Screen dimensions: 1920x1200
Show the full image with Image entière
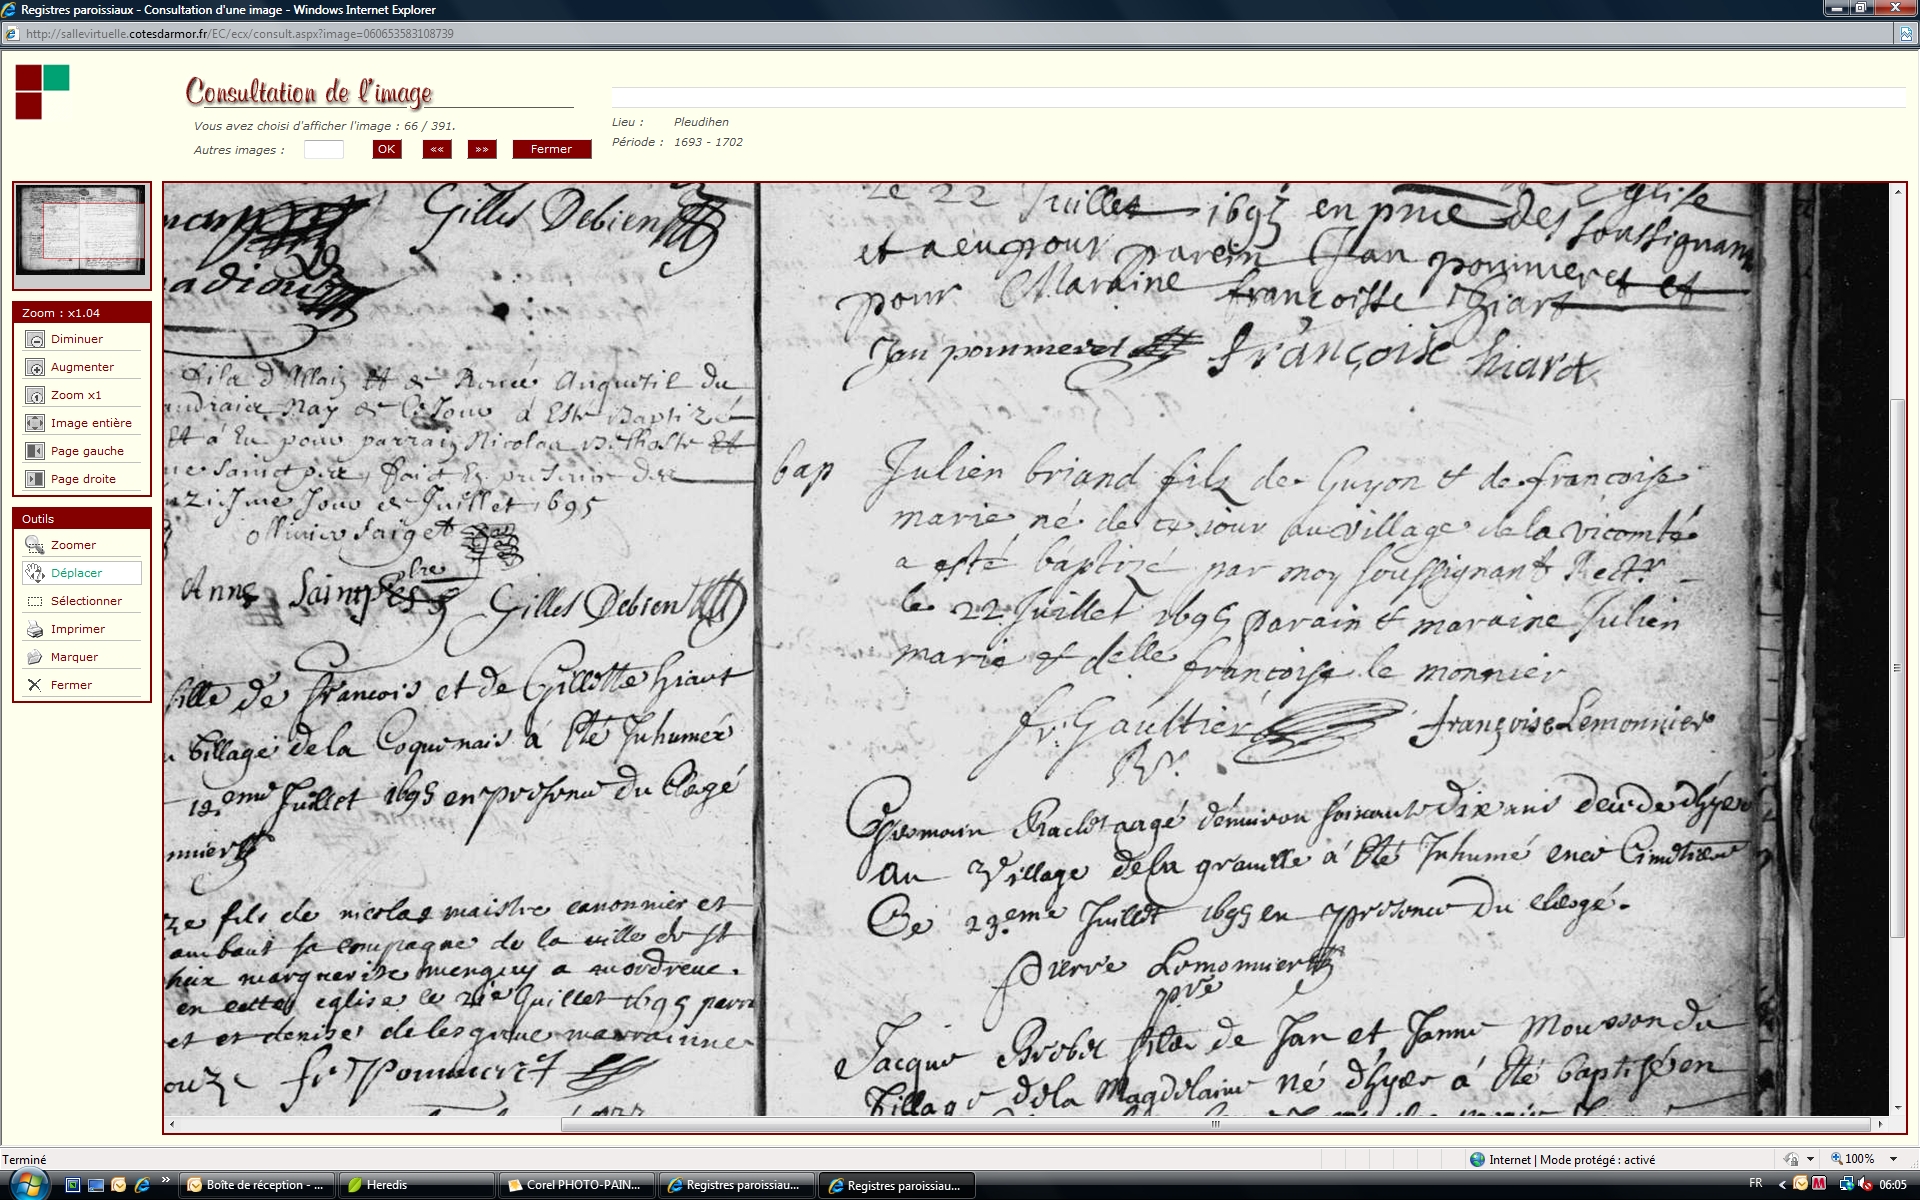(x=35, y=424)
